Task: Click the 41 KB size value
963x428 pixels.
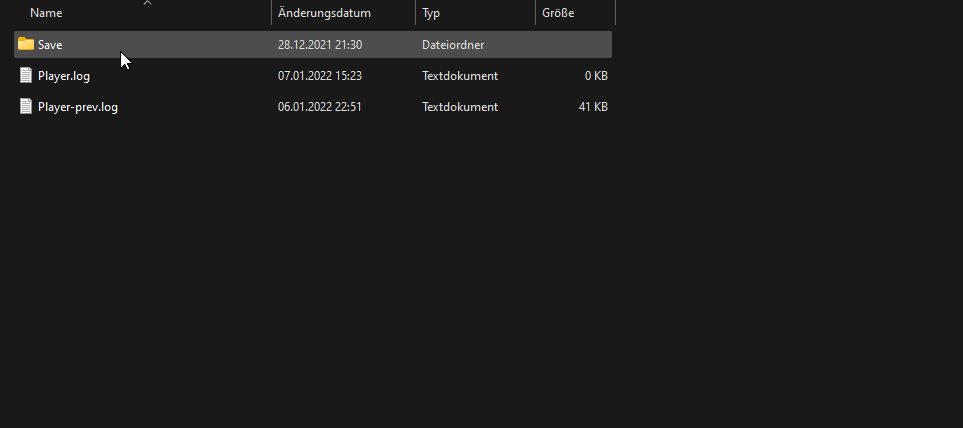Action: pos(593,107)
